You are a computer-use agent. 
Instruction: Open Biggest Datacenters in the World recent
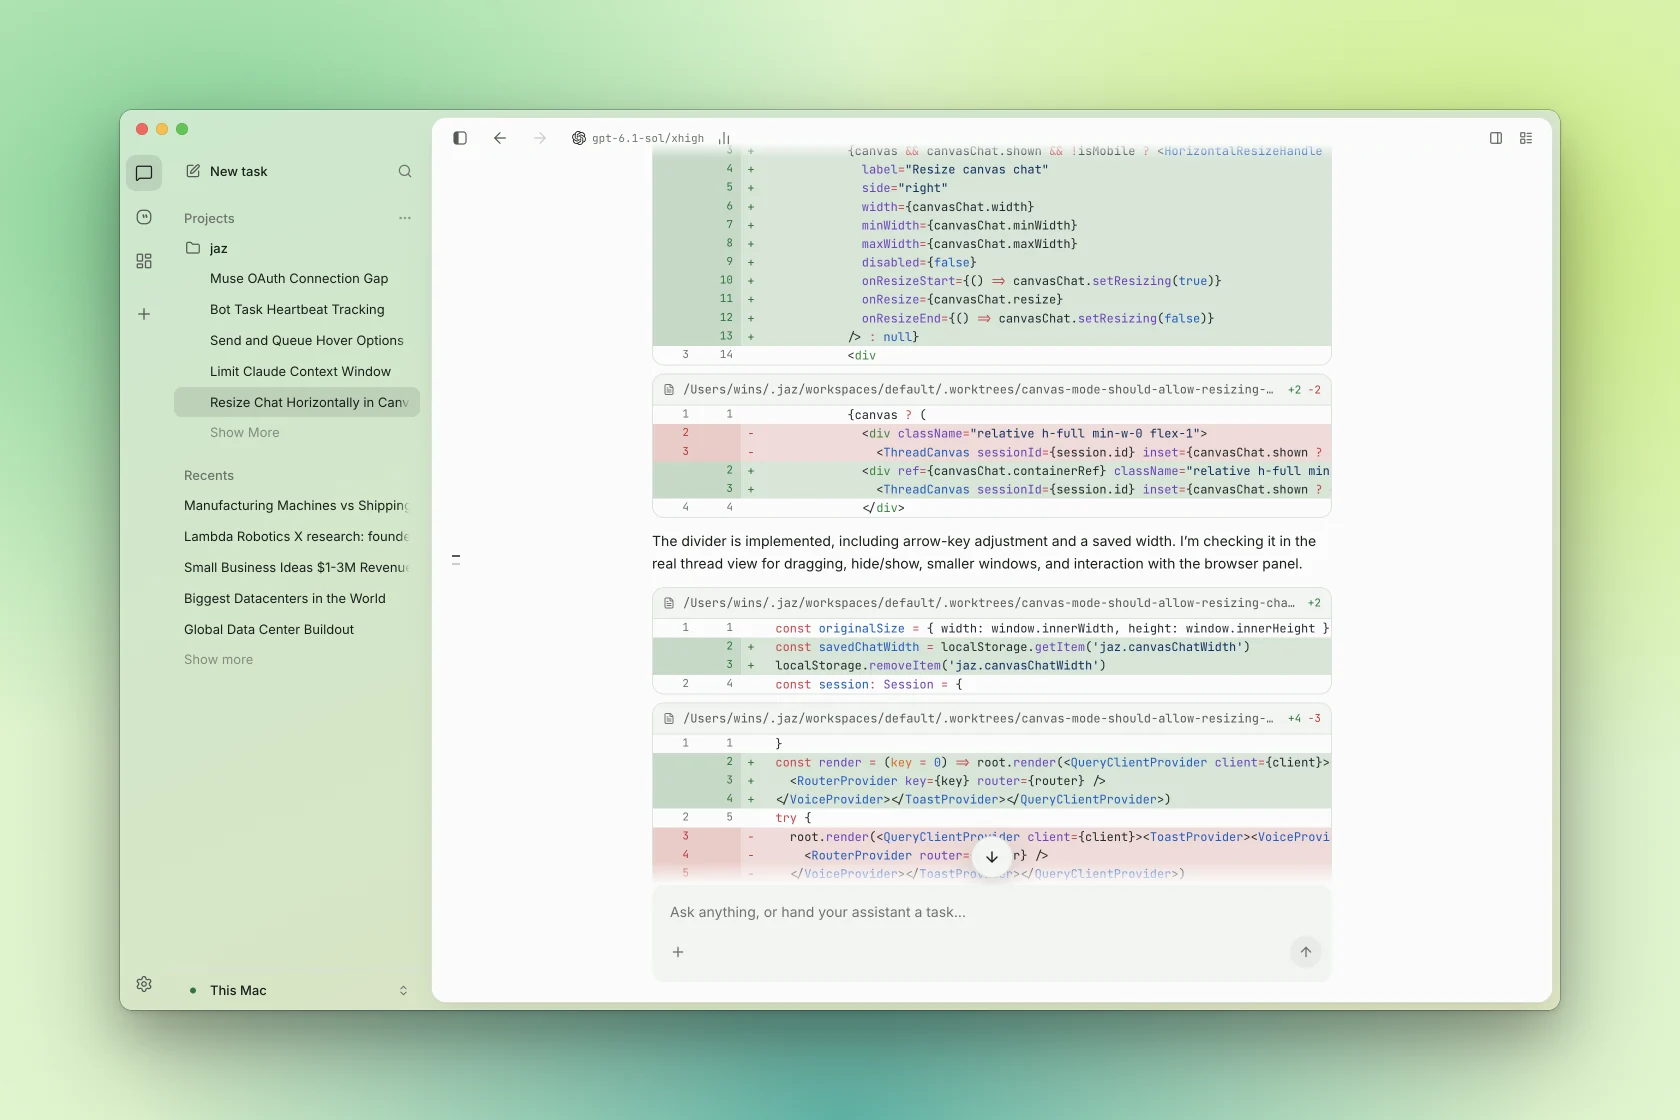click(297, 598)
